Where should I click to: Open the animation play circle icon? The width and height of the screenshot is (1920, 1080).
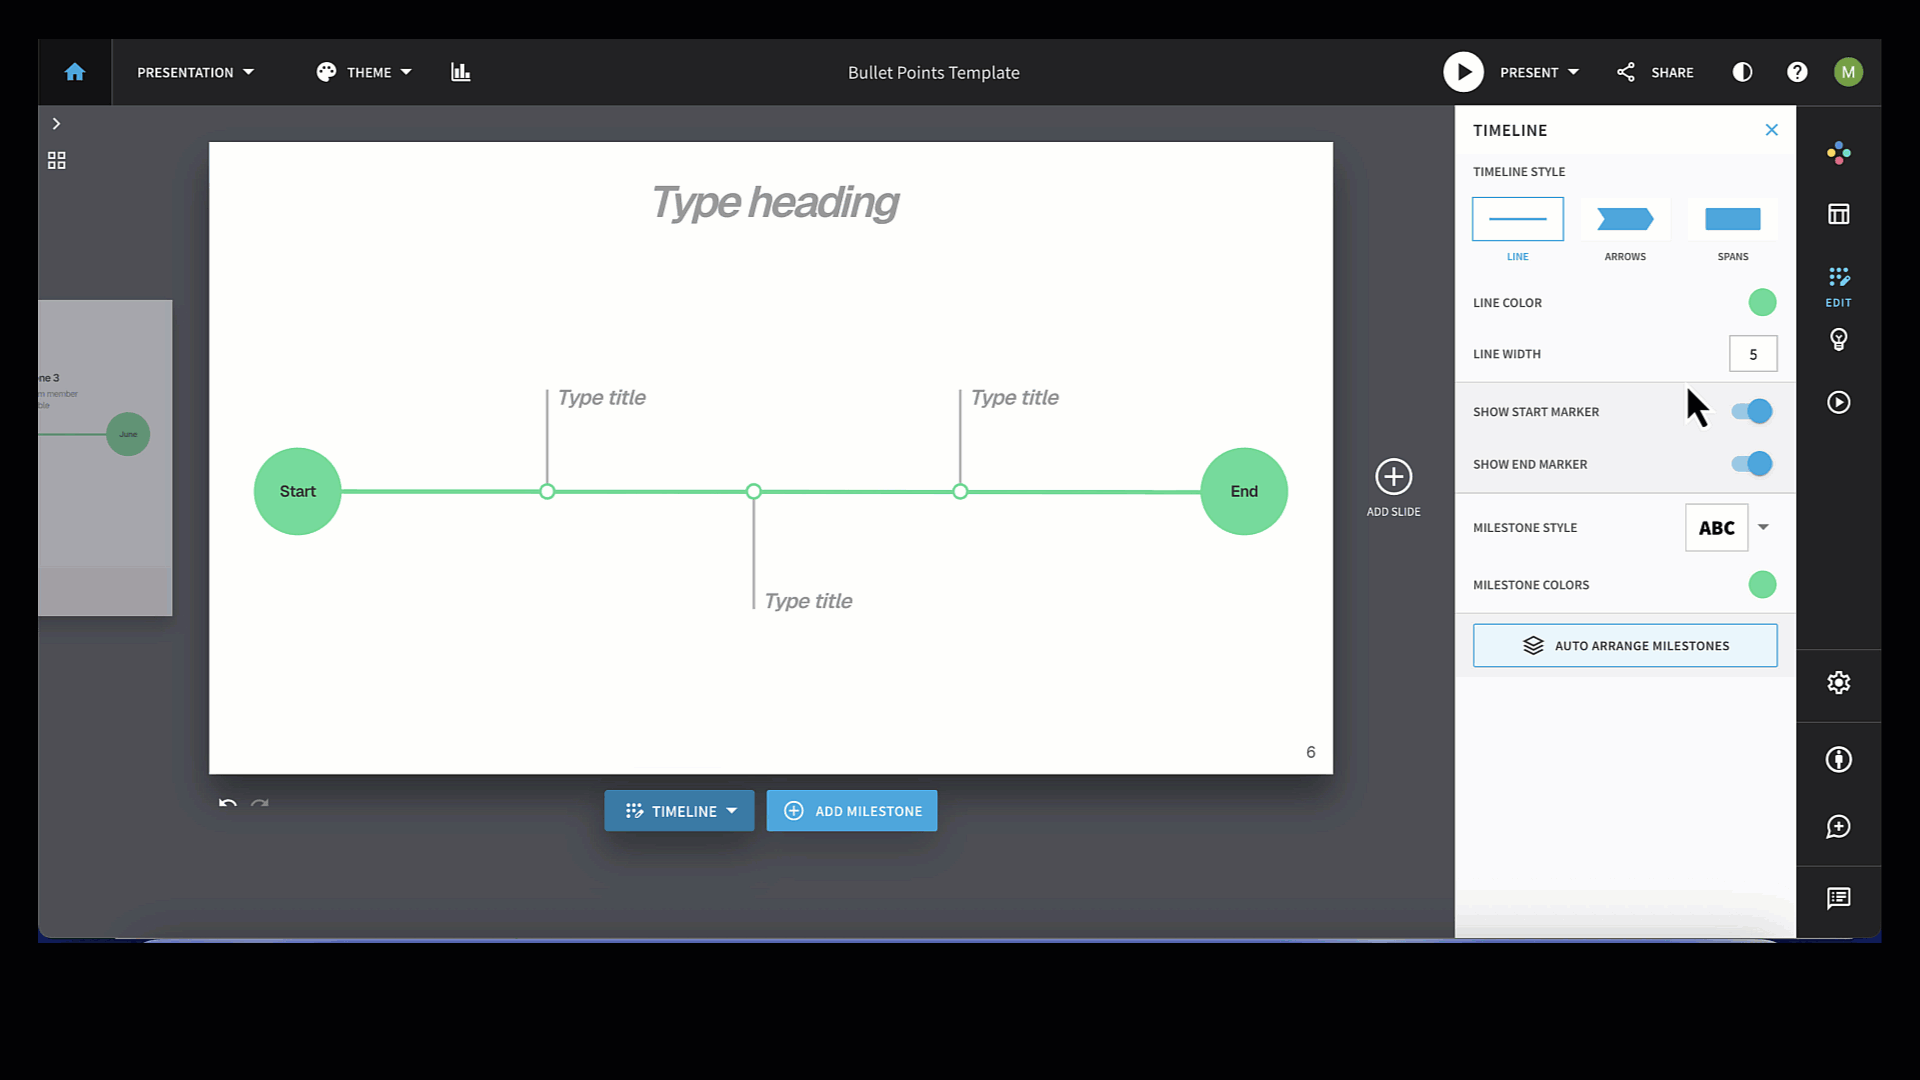click(x=1838, y=402)
